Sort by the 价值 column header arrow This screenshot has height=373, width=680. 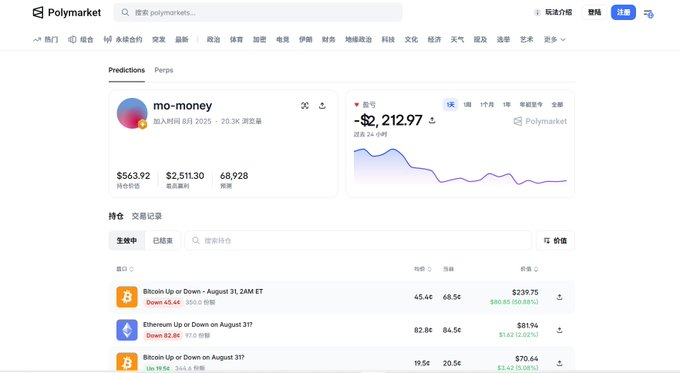coord(536,269)
